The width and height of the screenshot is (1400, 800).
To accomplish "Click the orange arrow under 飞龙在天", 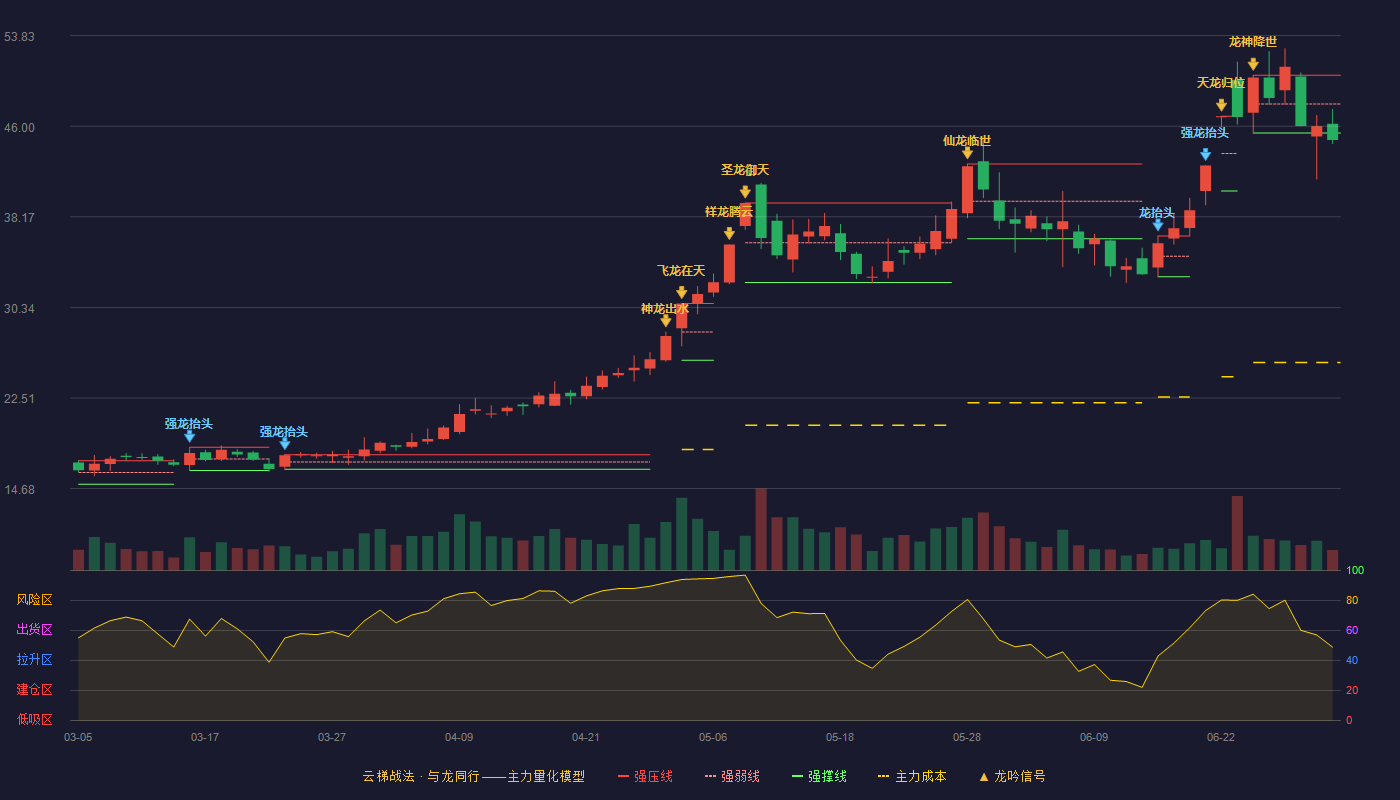I will (x=682, y=293).
